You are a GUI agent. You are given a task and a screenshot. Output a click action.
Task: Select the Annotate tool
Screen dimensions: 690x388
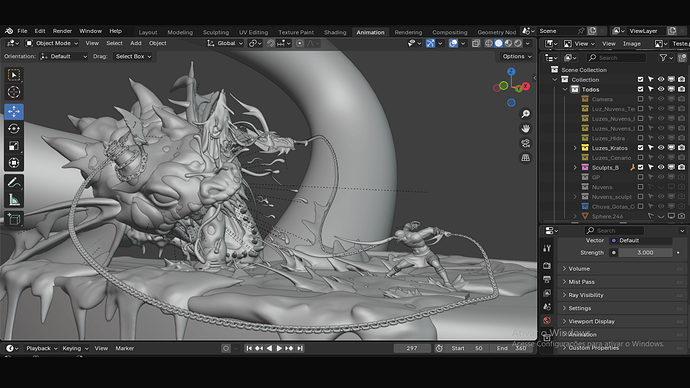click(14, 183)
